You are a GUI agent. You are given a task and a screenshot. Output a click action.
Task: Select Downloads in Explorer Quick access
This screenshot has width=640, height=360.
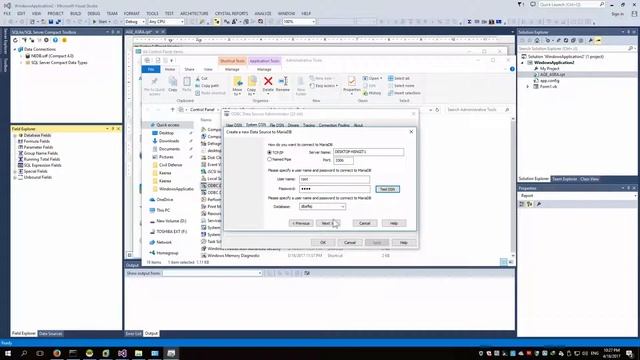[x=169, y=141]
